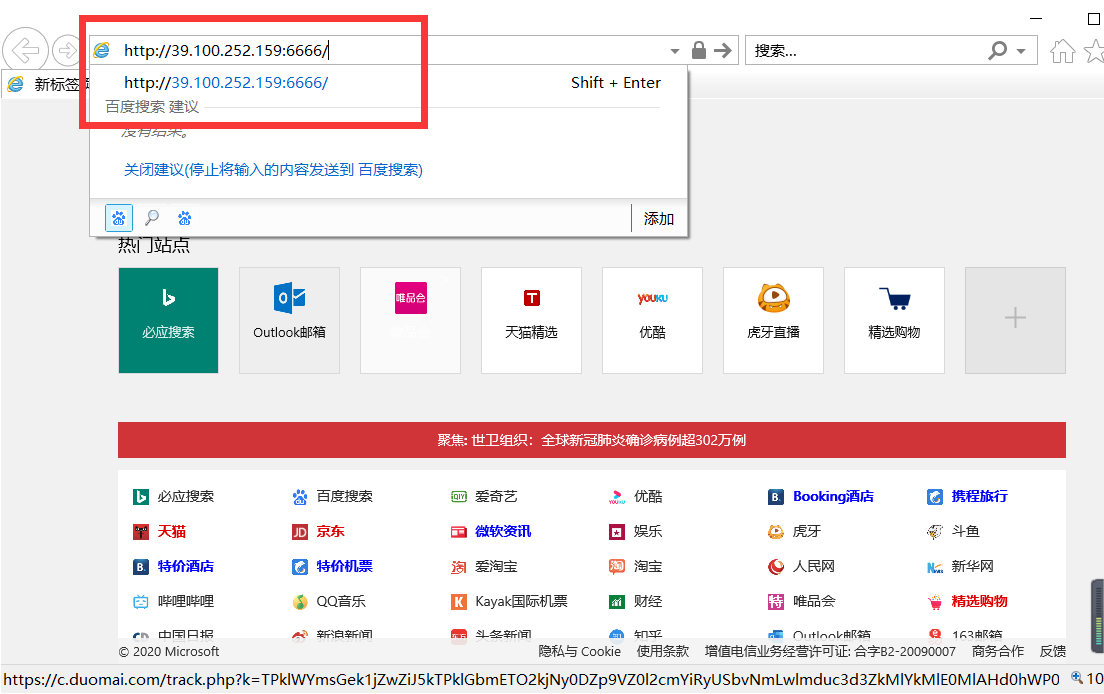The image size is (1104, 694).
Task: Open 淘宝 link
Action: pyautogui.click(x=648, y=566)
